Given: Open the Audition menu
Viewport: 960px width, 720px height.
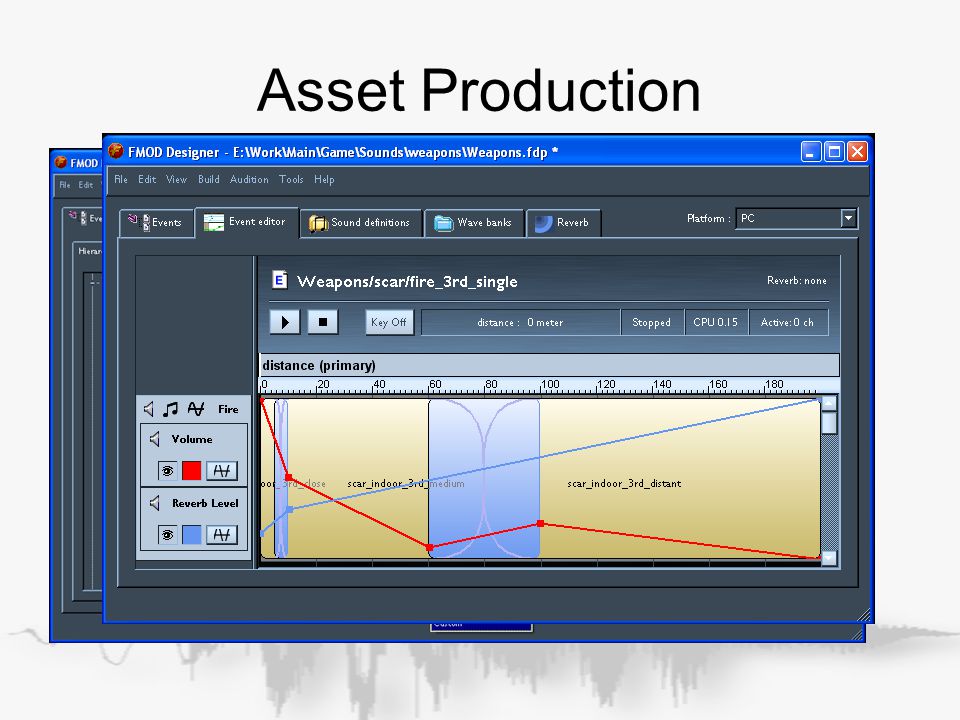Looking at the screenshot, I should pos(249,179).
